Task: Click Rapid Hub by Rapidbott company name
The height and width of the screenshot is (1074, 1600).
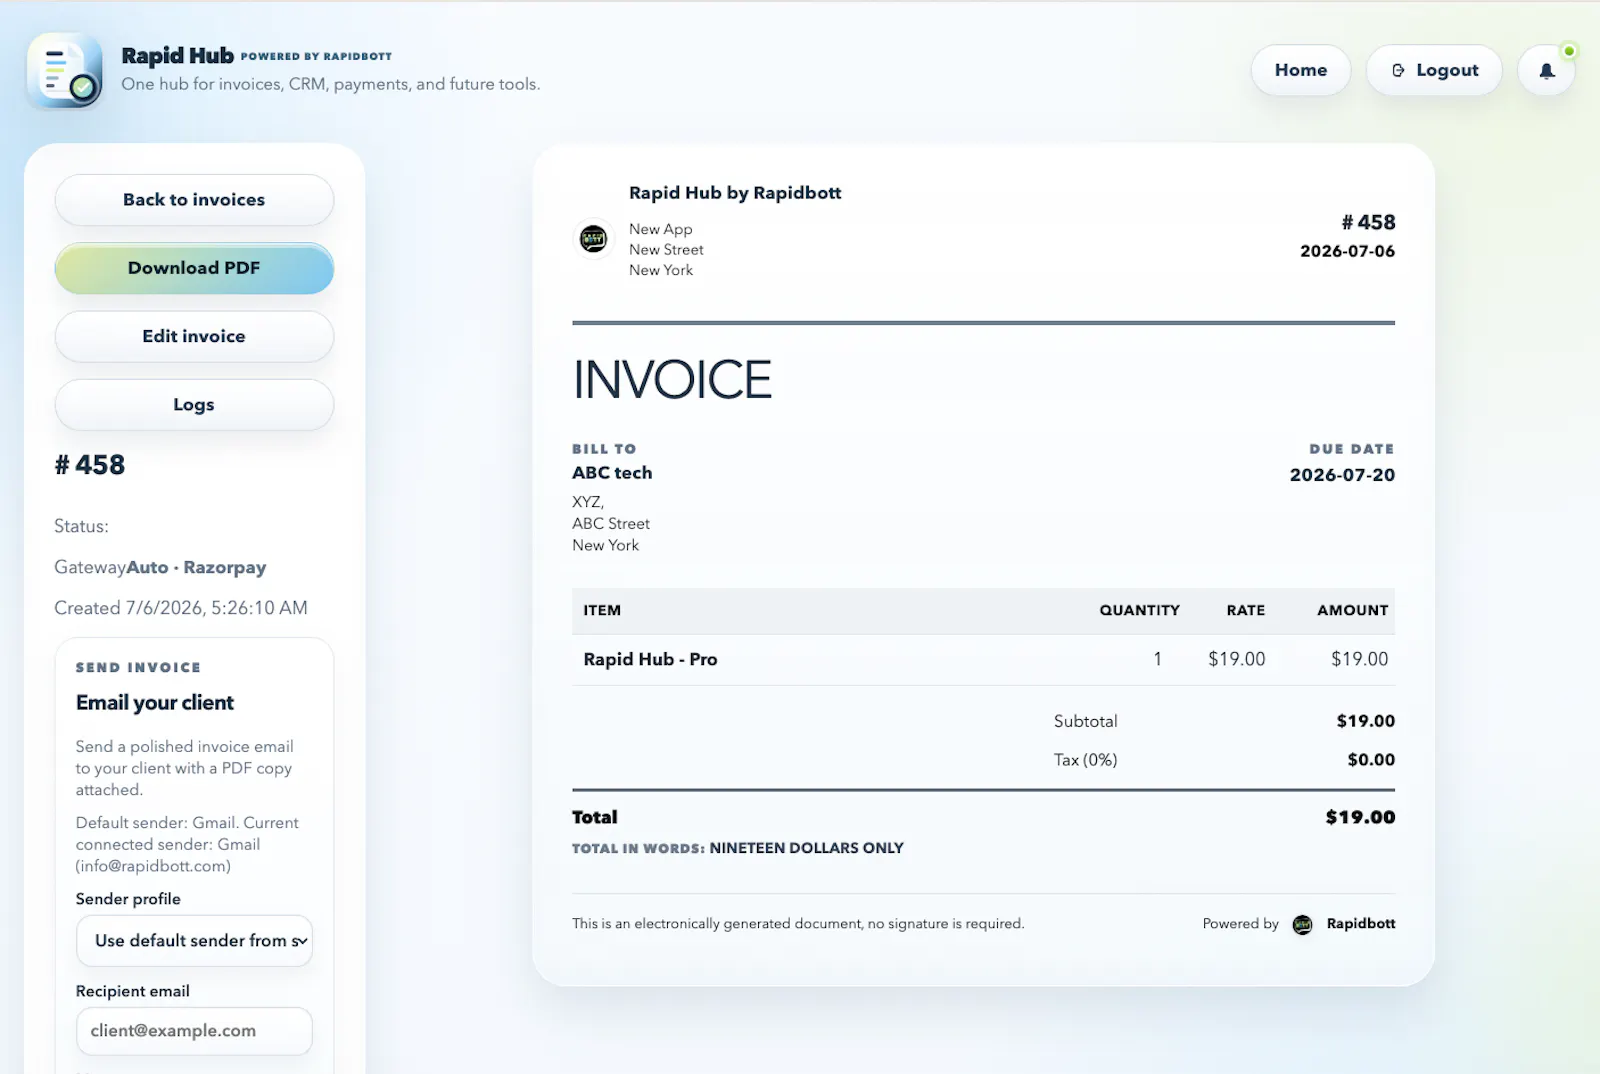Action: click(x=735, y=193)
